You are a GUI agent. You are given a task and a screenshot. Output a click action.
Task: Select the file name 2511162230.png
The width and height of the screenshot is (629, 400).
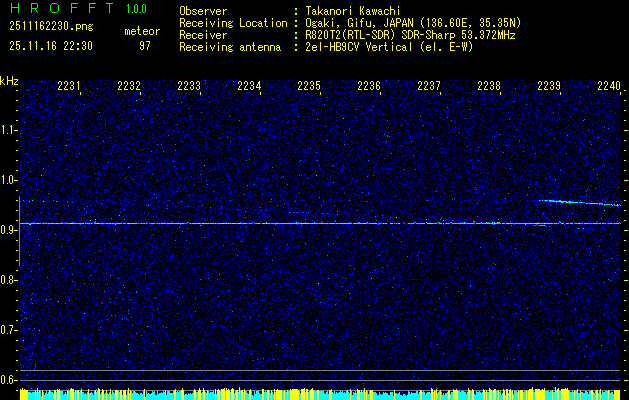(x=51, y=27)
